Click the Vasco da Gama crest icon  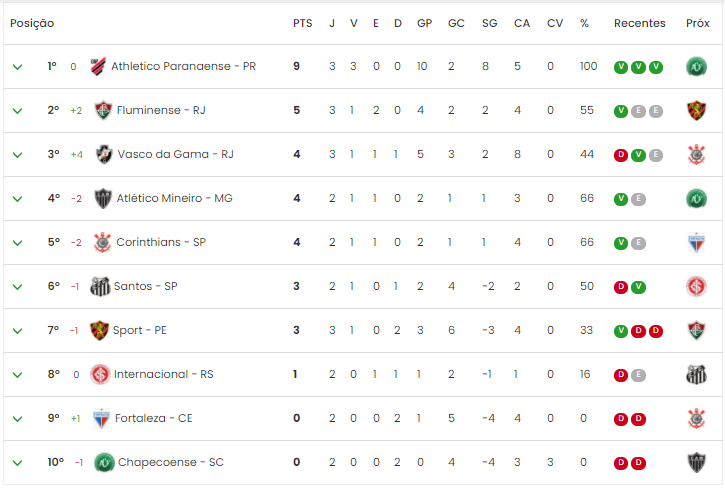tap(104, 154)
